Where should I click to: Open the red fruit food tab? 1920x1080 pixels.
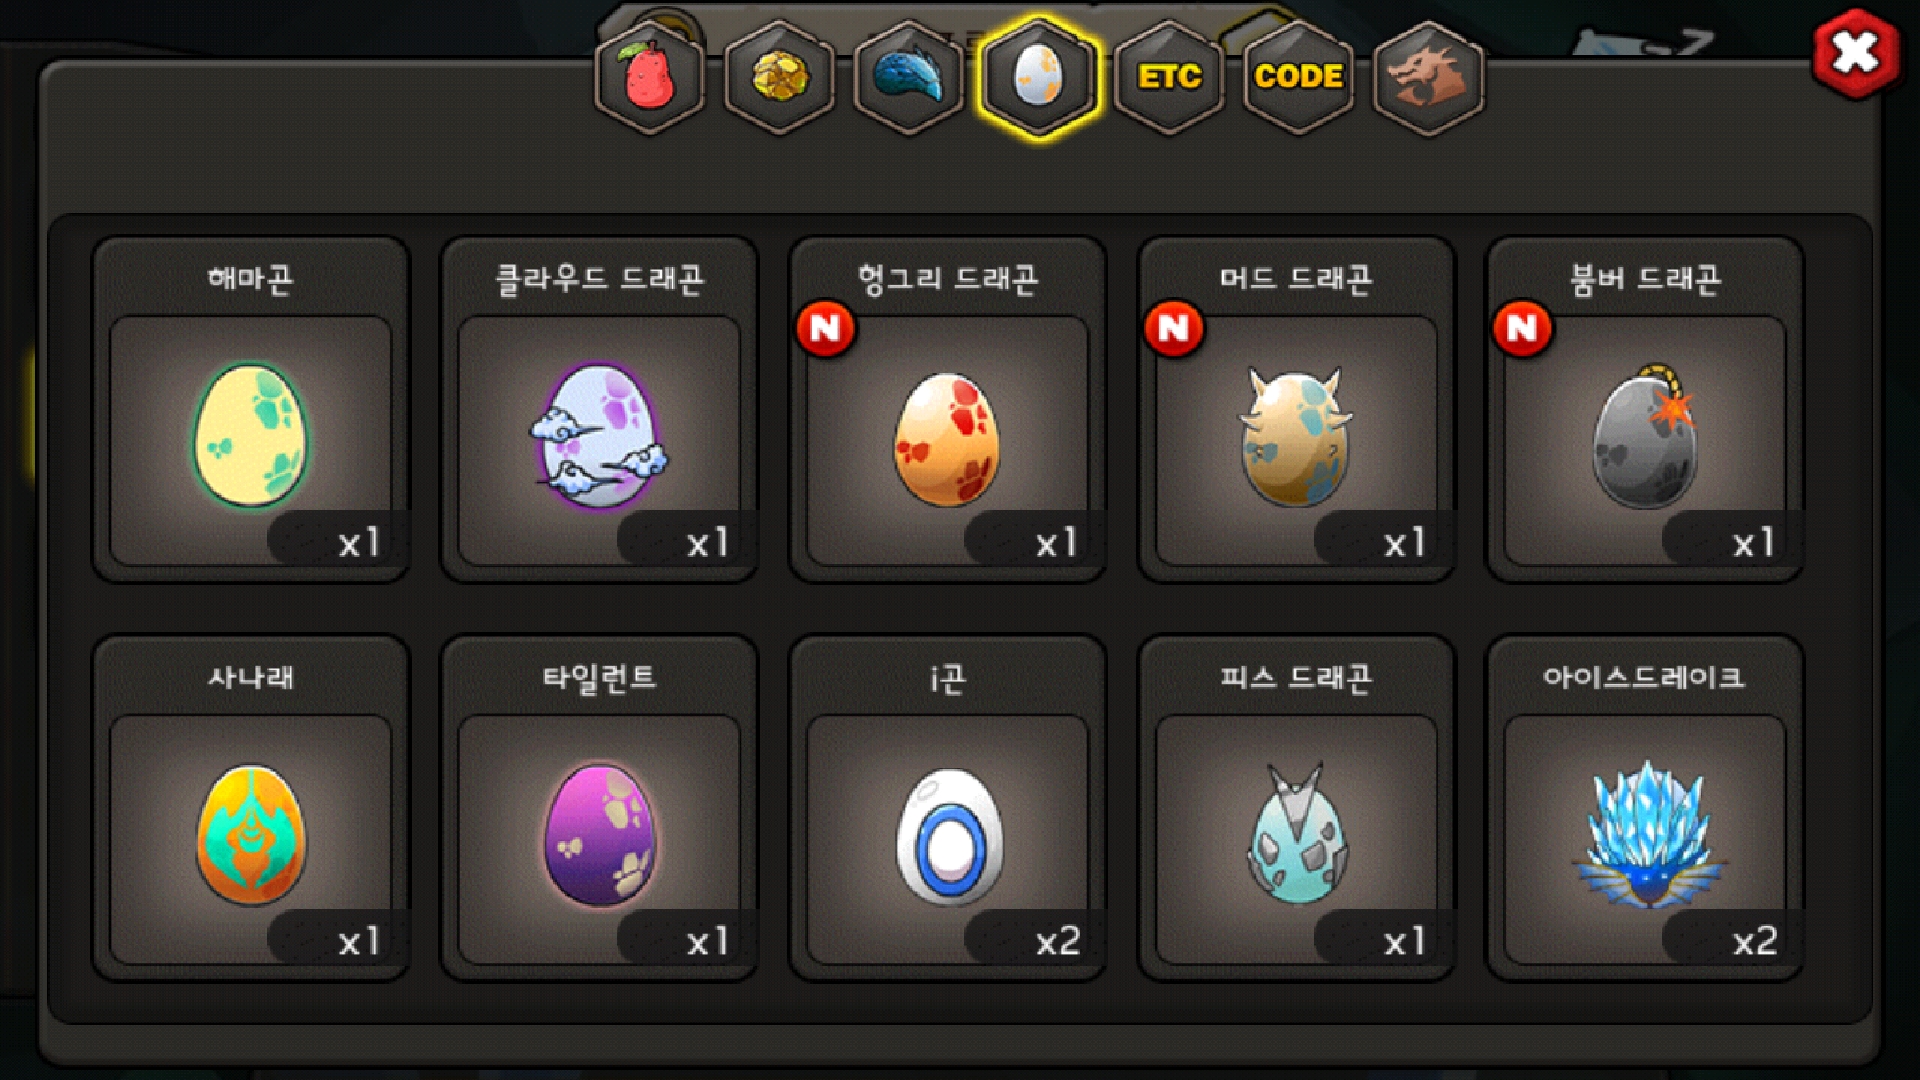click(650, 77)
